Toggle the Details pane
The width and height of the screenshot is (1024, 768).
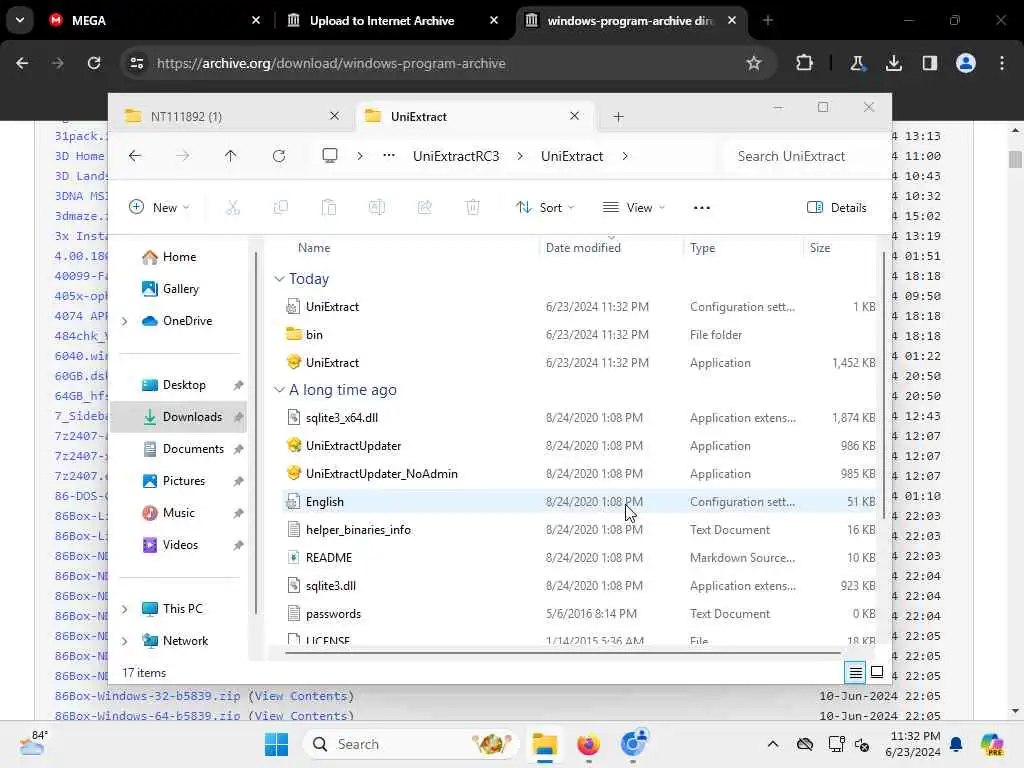coord(837,208)
